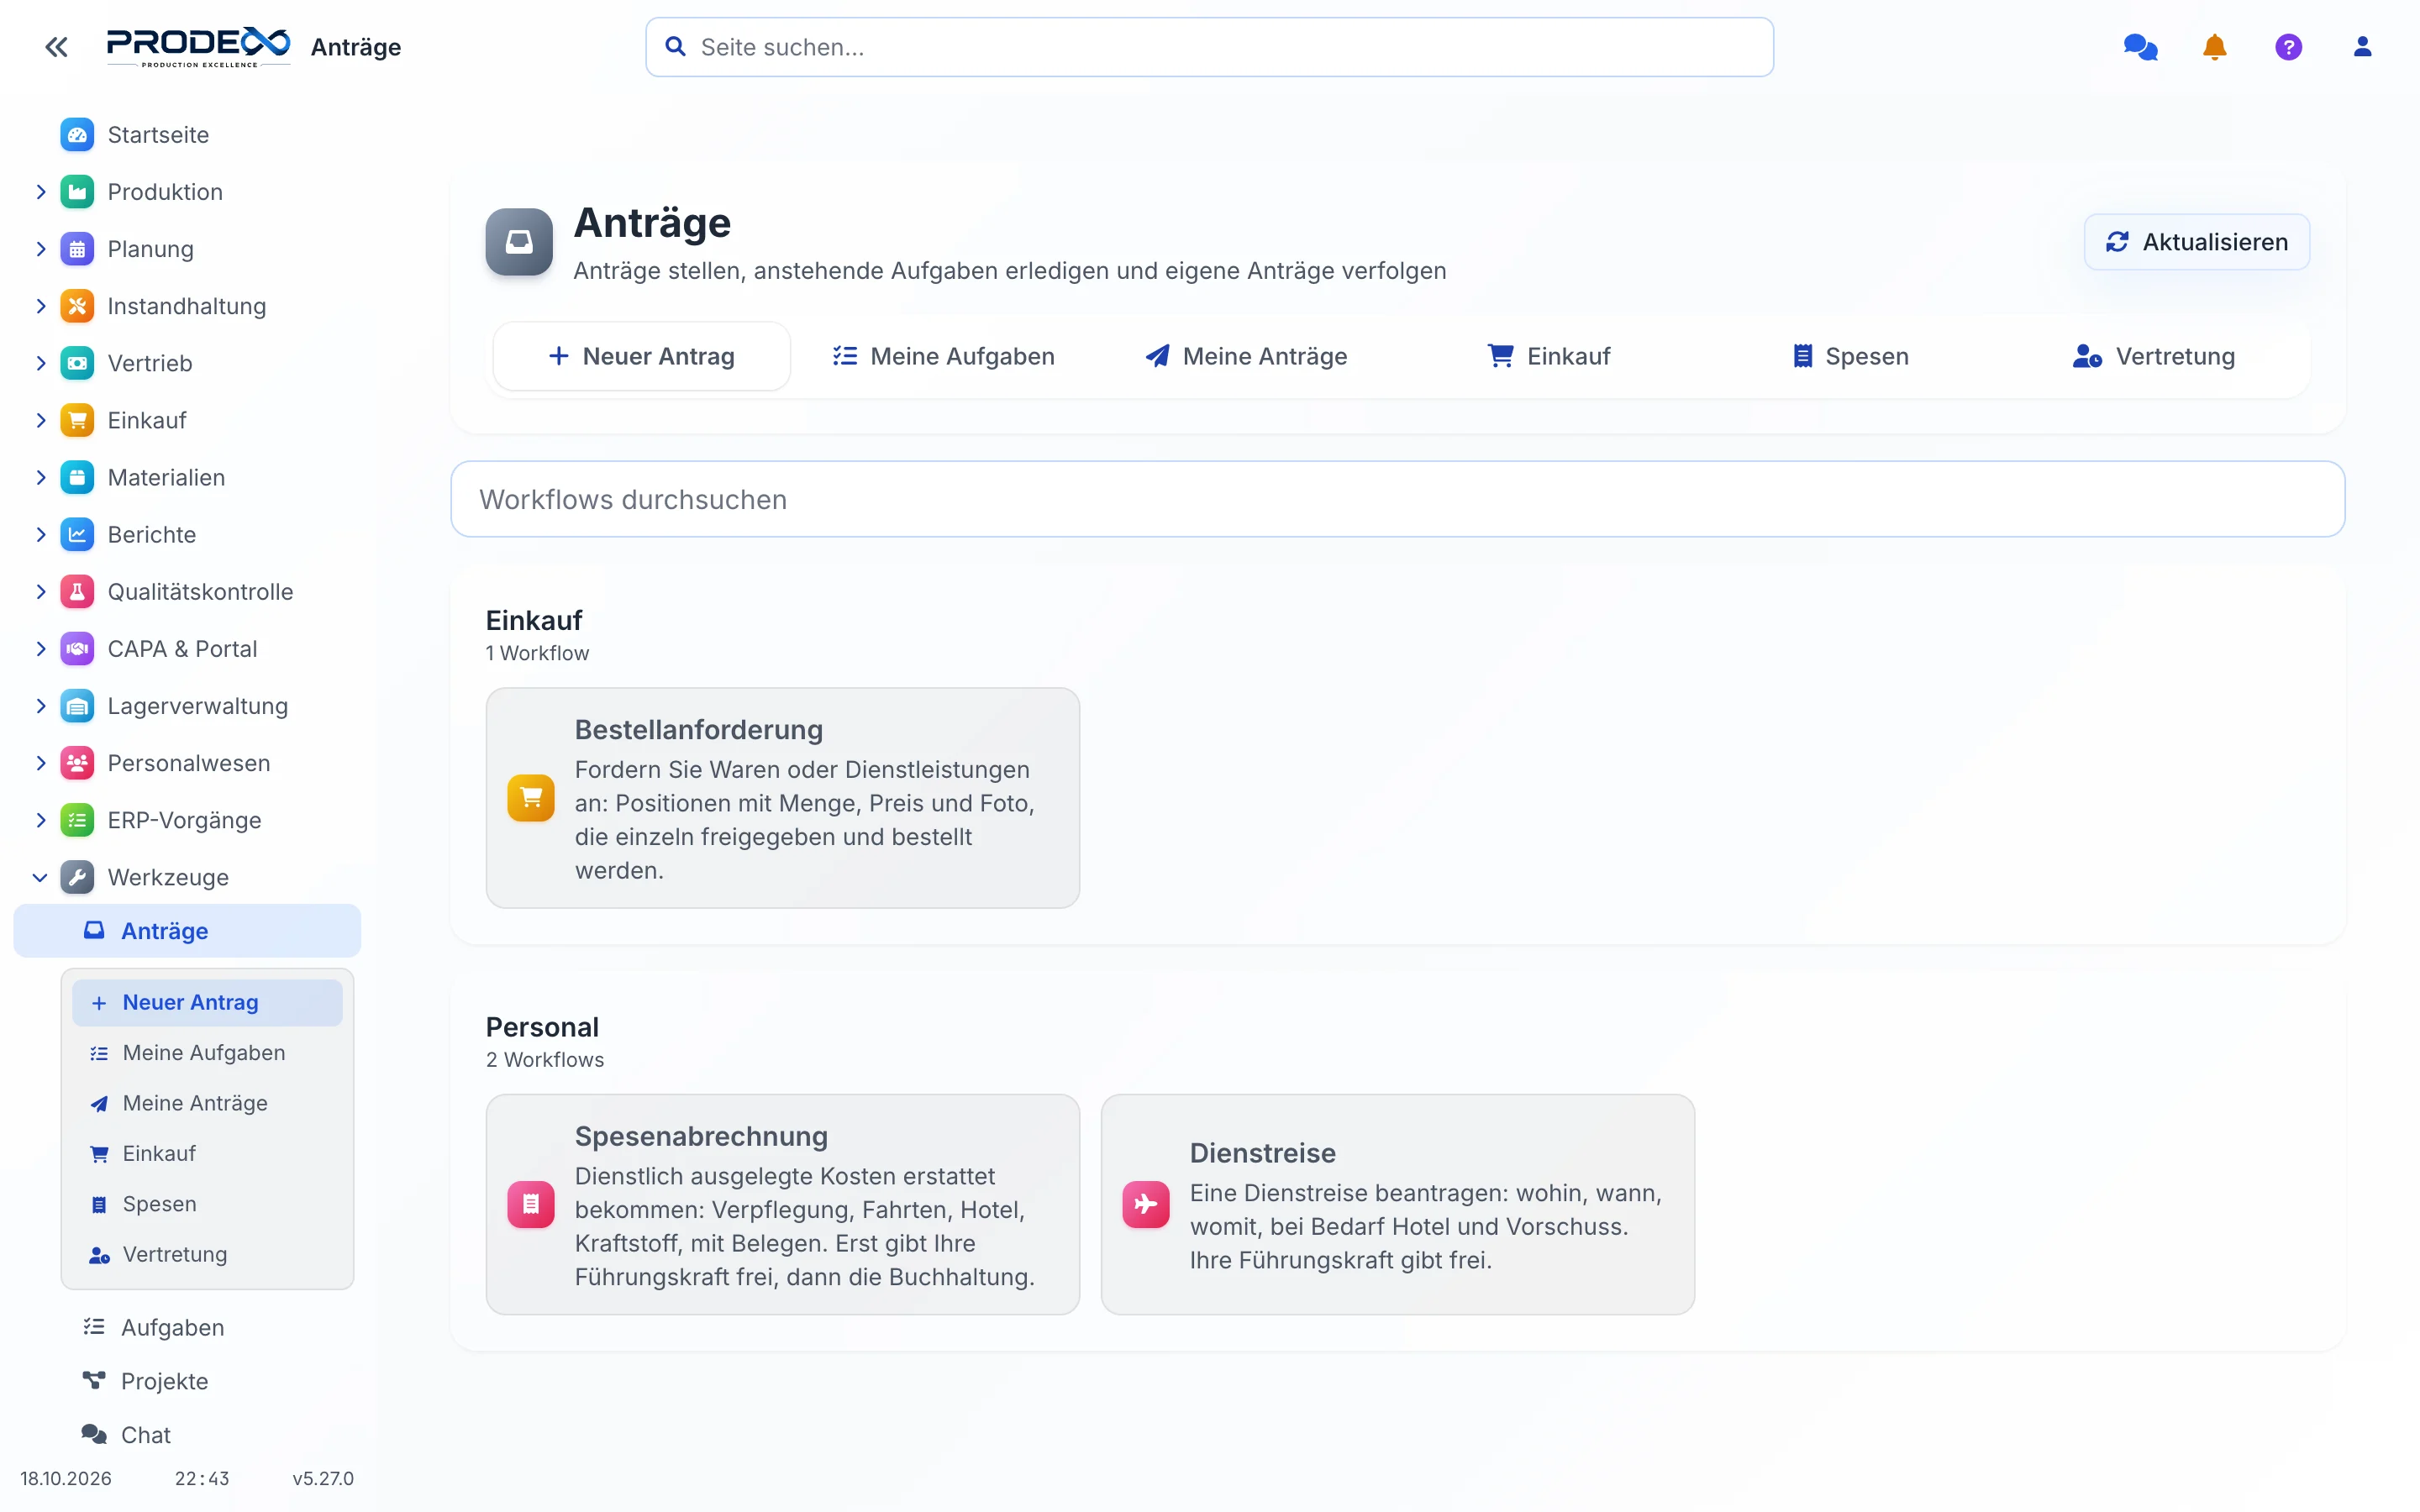2420x1512 pixels.
Task: Click the Planung calendar icon
Action: point(77,249)
